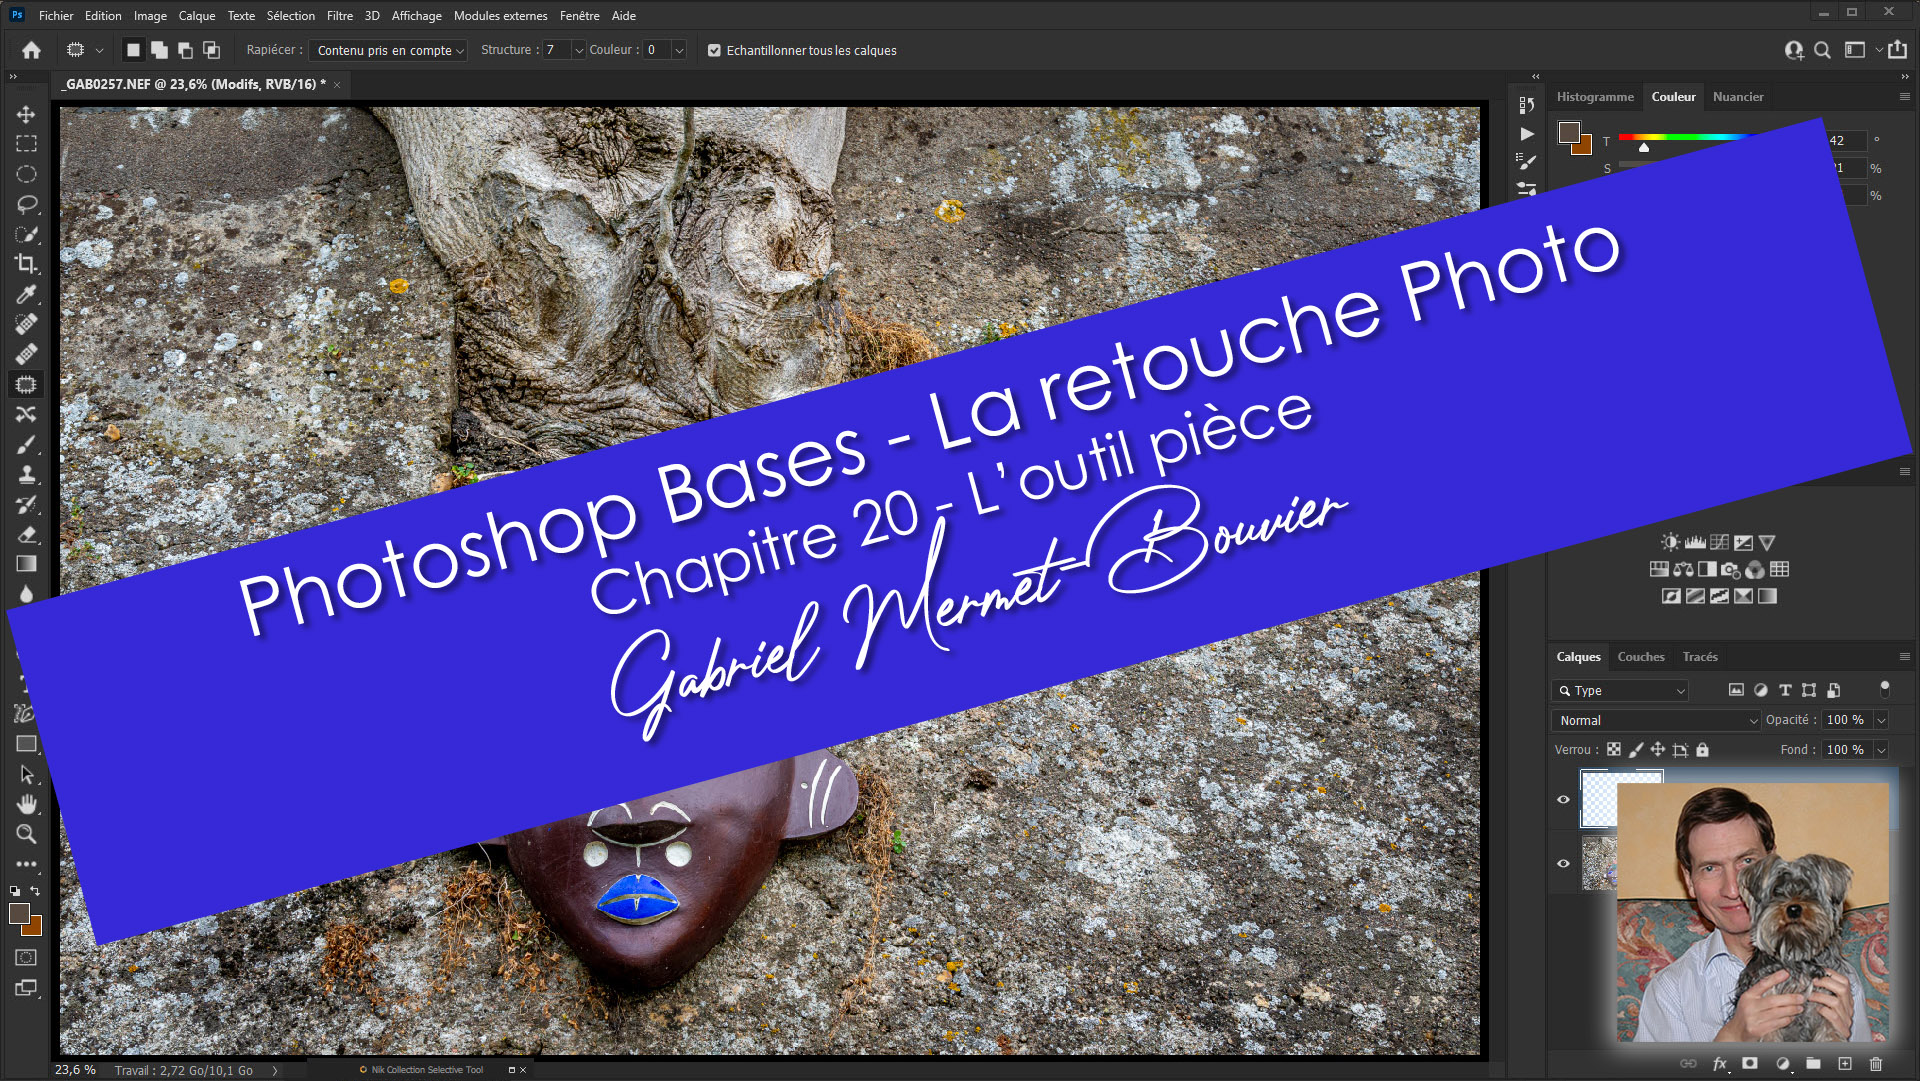Open the Filtre menu
This screenshot has height=1081, width=1920.
click(339, 15)
